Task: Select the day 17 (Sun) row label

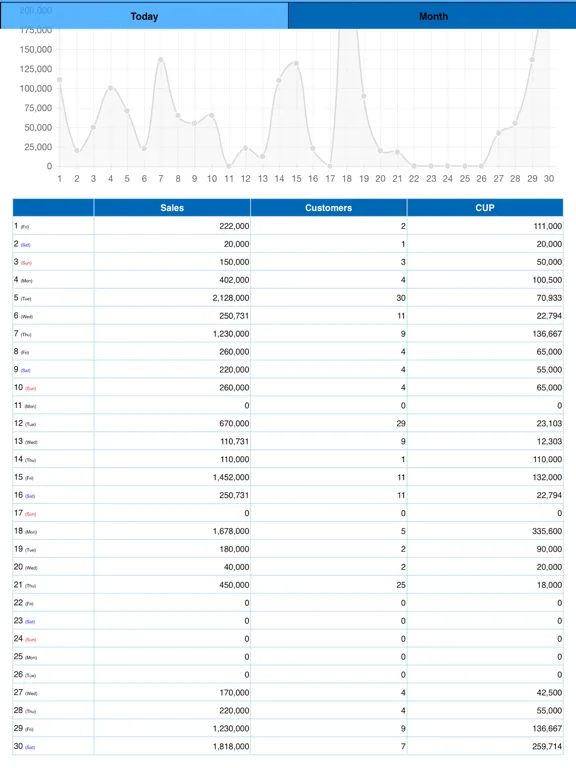Action: pyautogui.click(x=25, y=513)
